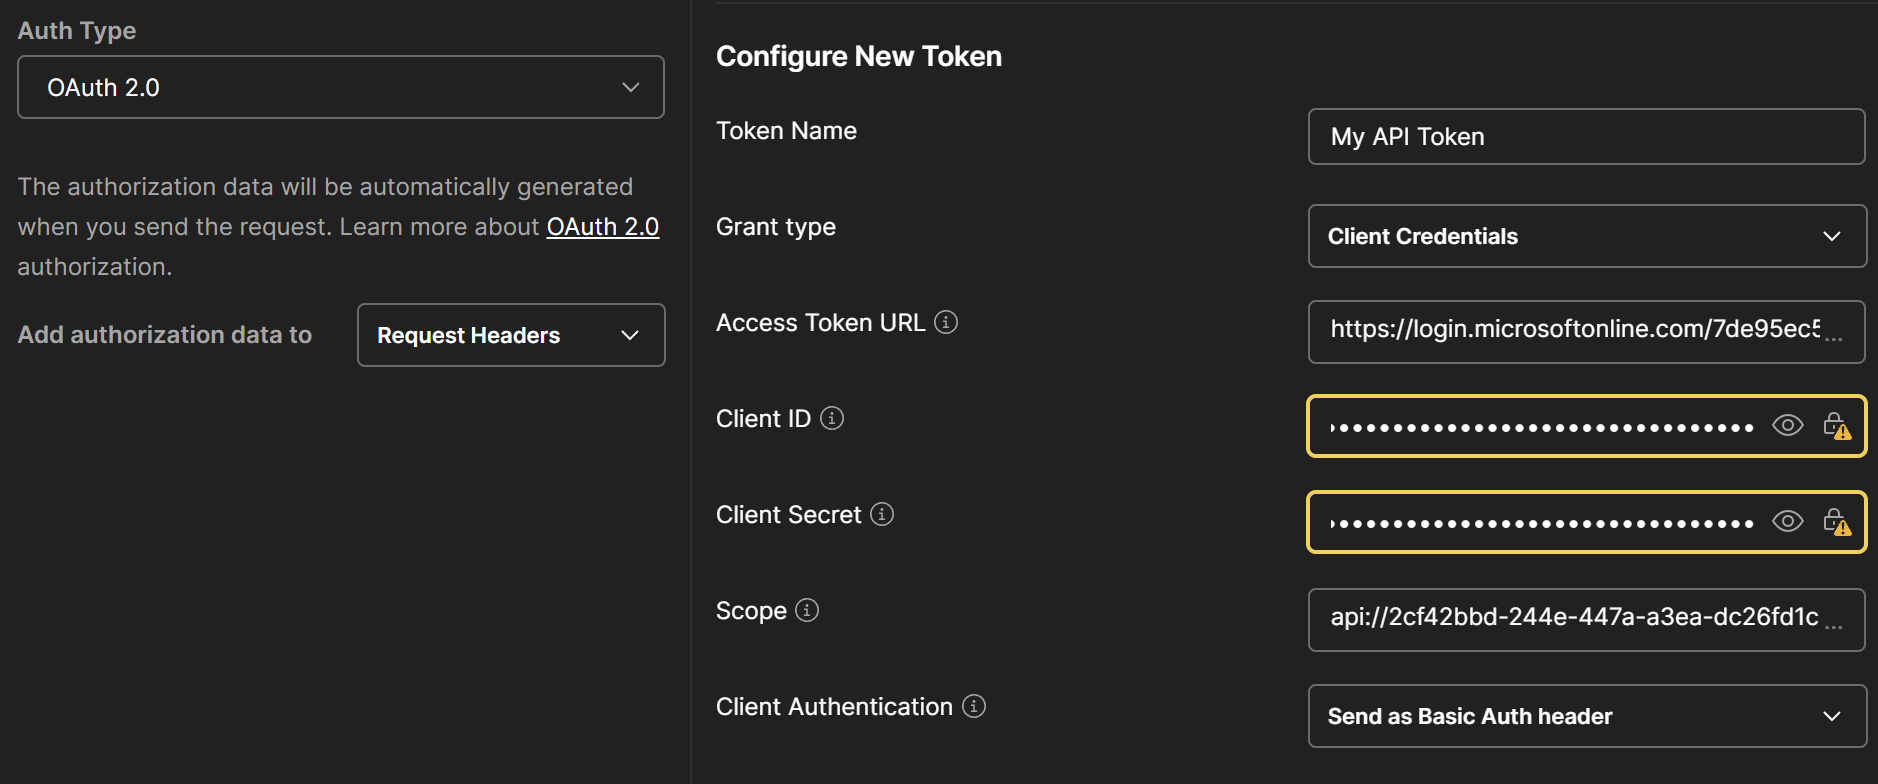This screenshot has width=1878, height=784.
Task: Click the Scope input field
Action: coord(1586,620)
